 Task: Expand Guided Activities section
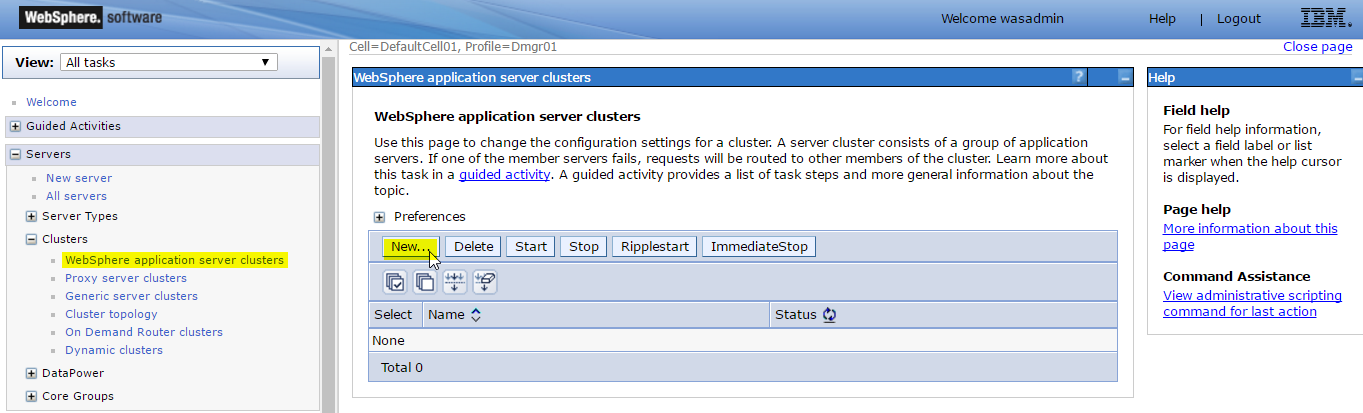[x=16, y=126]
